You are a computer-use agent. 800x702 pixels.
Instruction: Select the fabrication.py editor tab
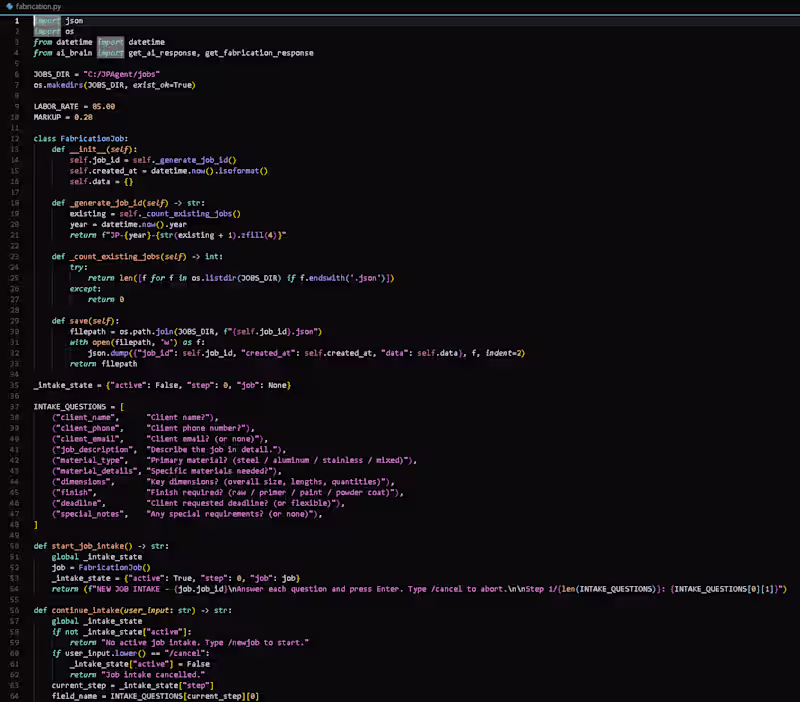click(x=34, y=7)
